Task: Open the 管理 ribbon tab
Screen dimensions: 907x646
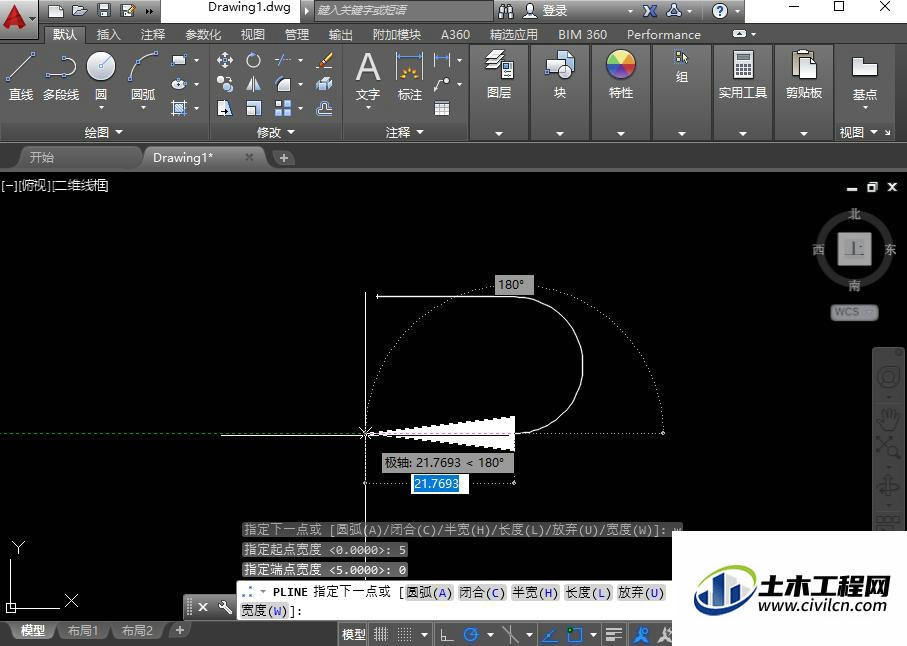Action: pyautogui.click(x=297, y=35)
